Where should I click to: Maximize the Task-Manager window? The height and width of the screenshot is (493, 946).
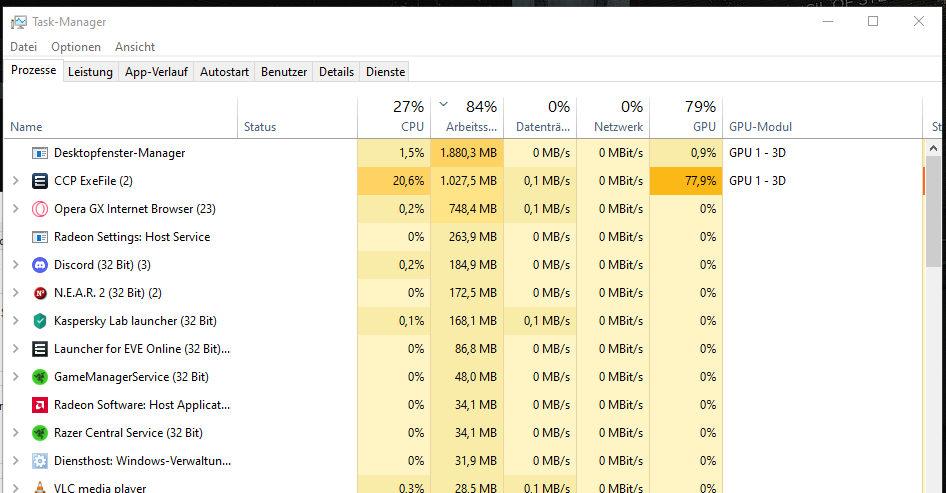pyautogui.click(x=873, y=22)
